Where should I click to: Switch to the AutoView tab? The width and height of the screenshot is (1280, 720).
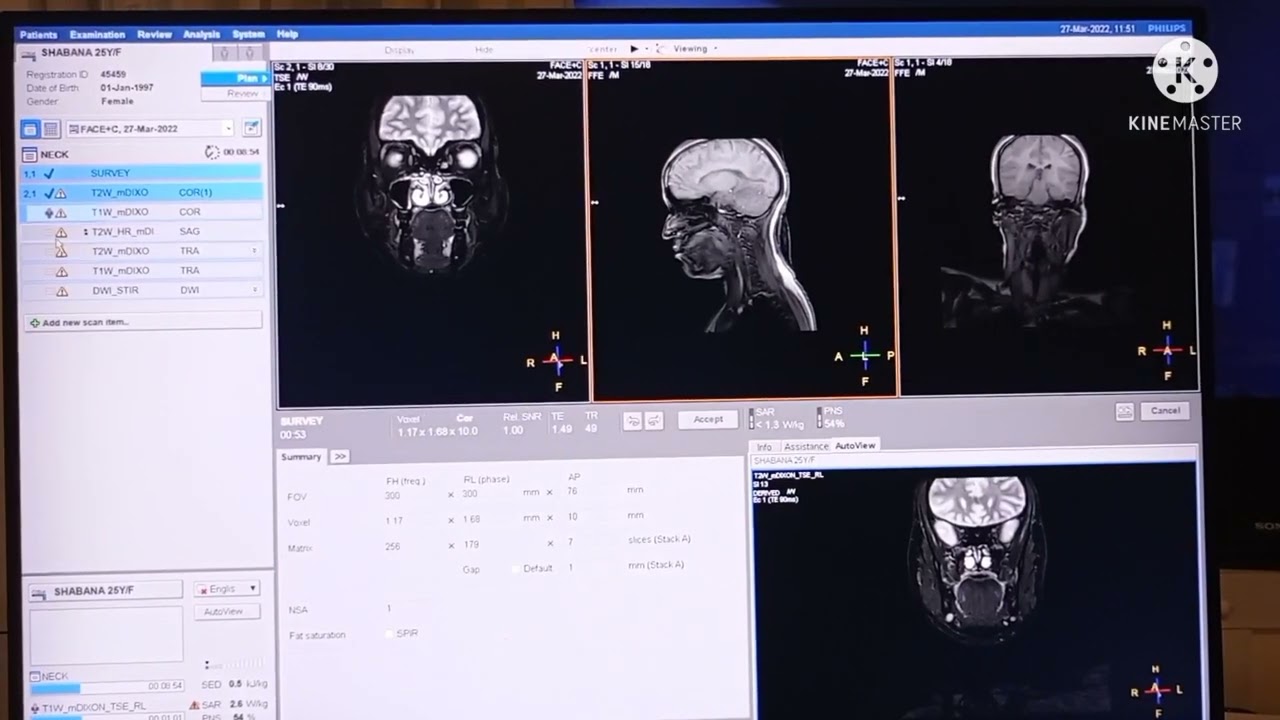click(x=855, y=445)
